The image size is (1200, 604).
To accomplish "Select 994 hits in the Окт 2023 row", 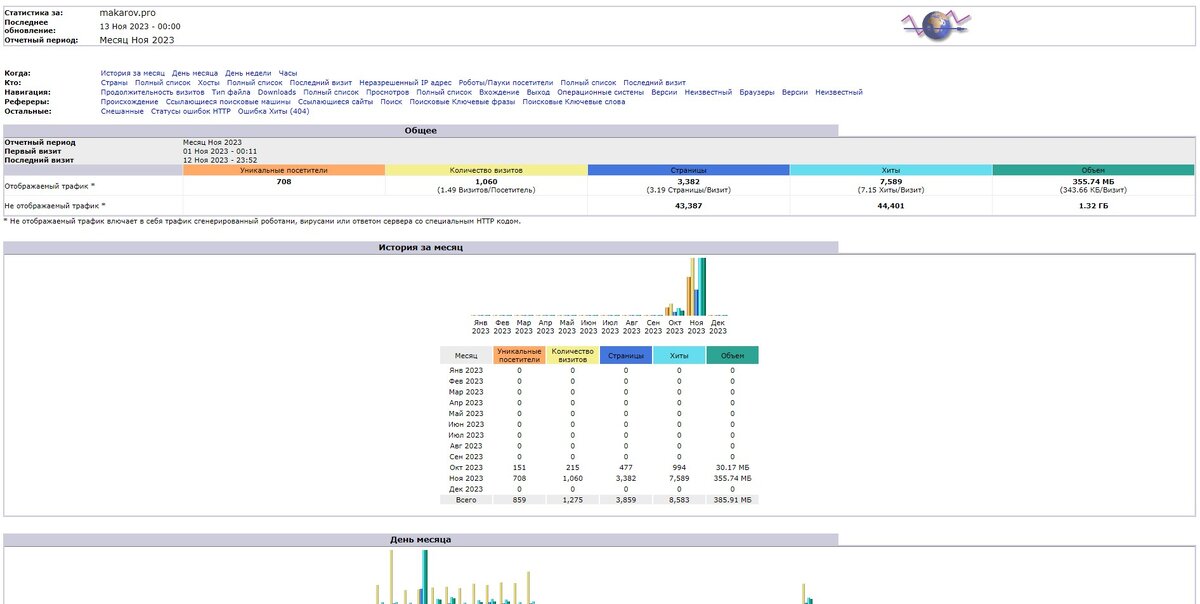I will tap(679, 467).
